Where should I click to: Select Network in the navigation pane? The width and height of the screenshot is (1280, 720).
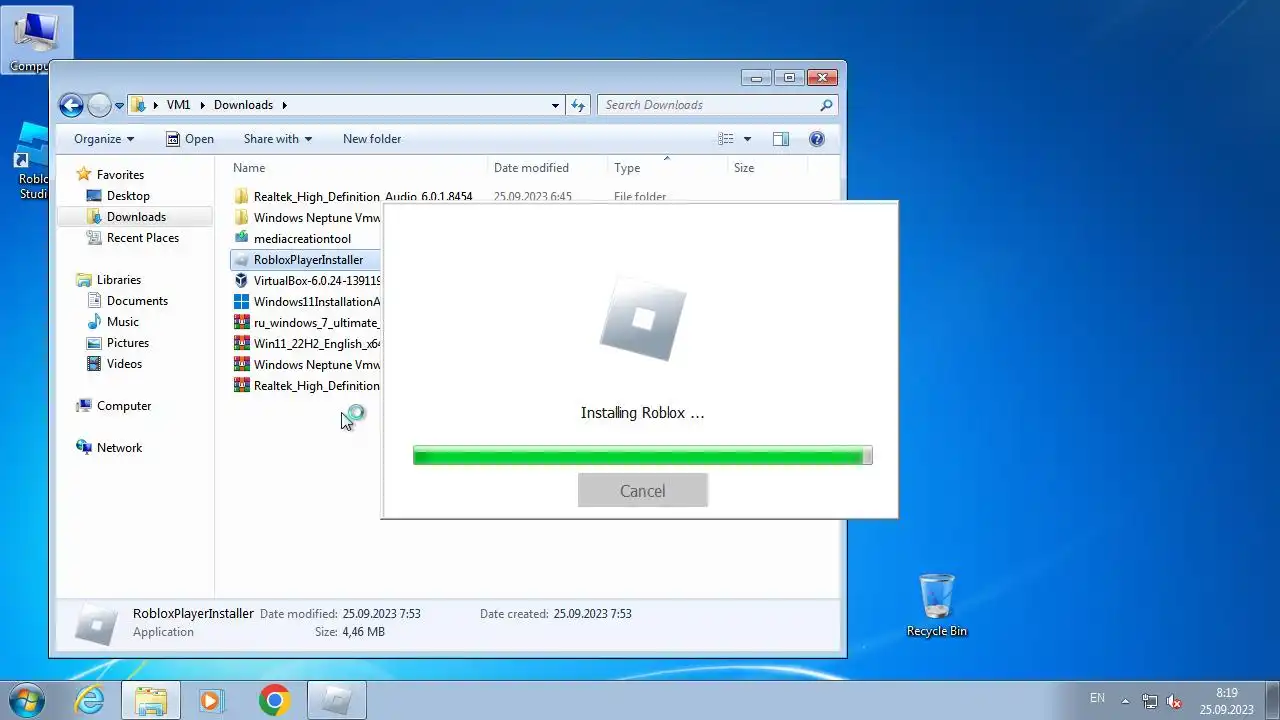coord(119,448)
